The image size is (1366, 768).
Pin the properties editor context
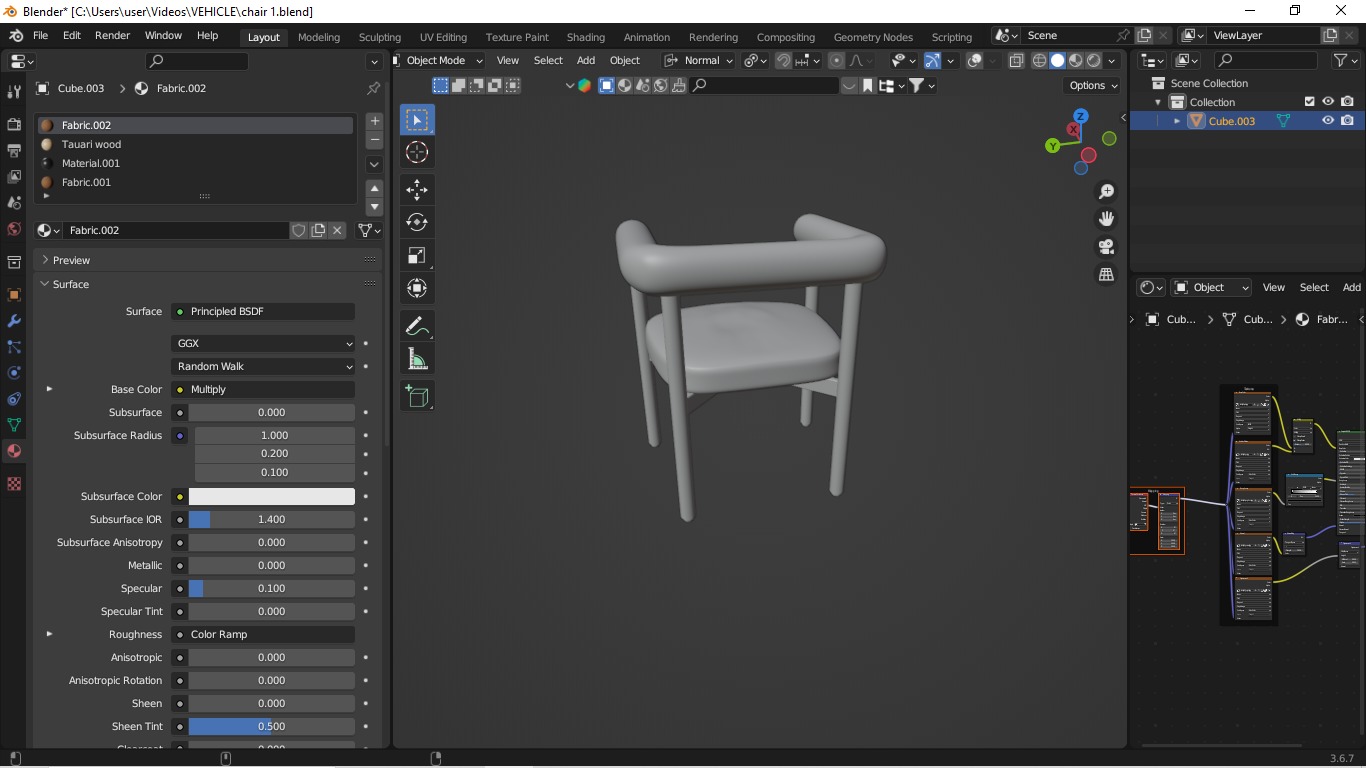pos(373,88)
